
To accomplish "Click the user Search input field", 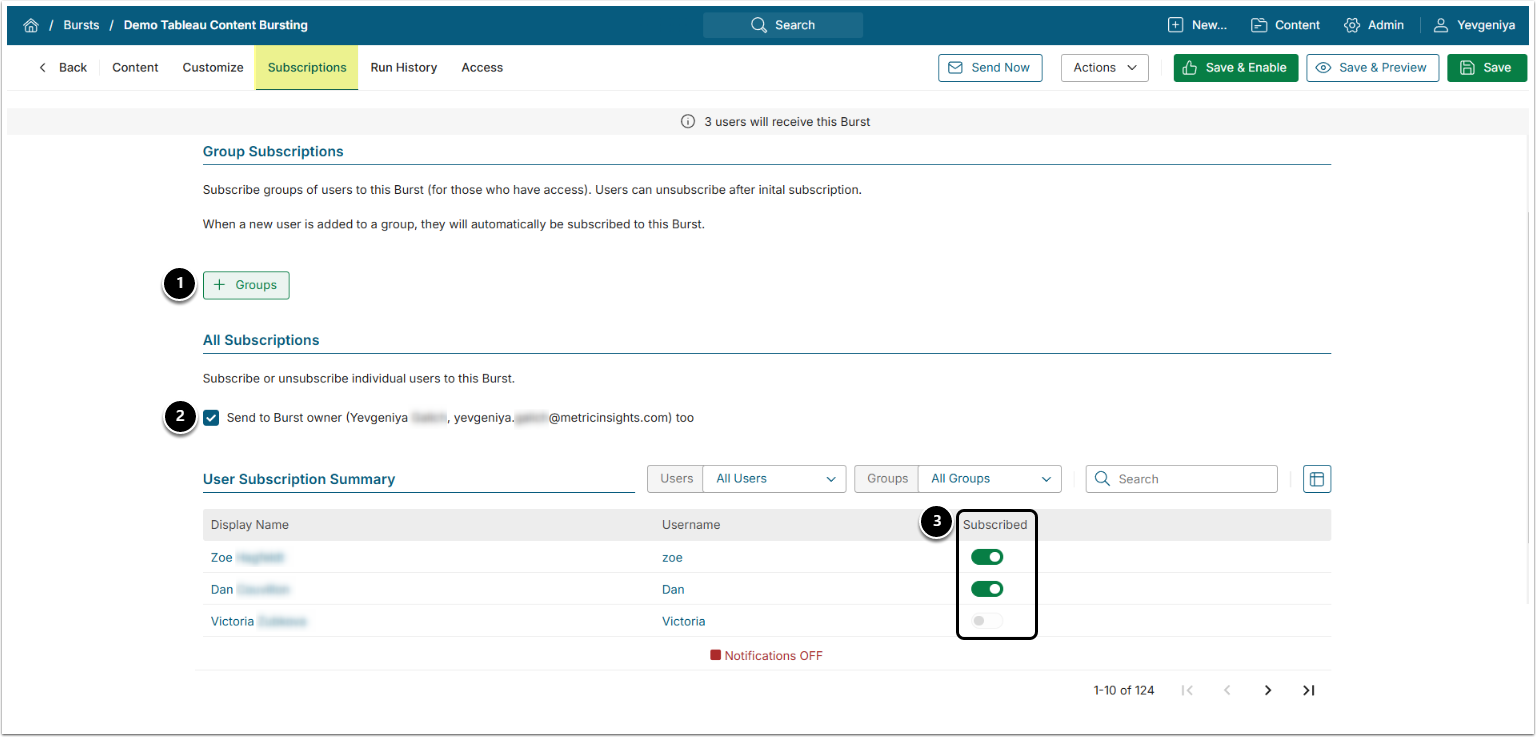I will (x=1190, y=479).
